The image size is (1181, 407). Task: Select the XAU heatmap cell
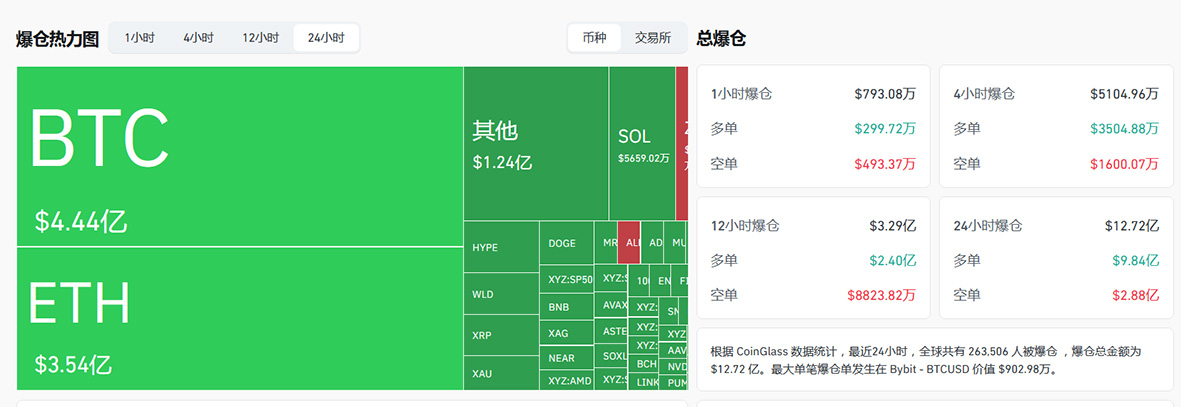coord(501,373)
